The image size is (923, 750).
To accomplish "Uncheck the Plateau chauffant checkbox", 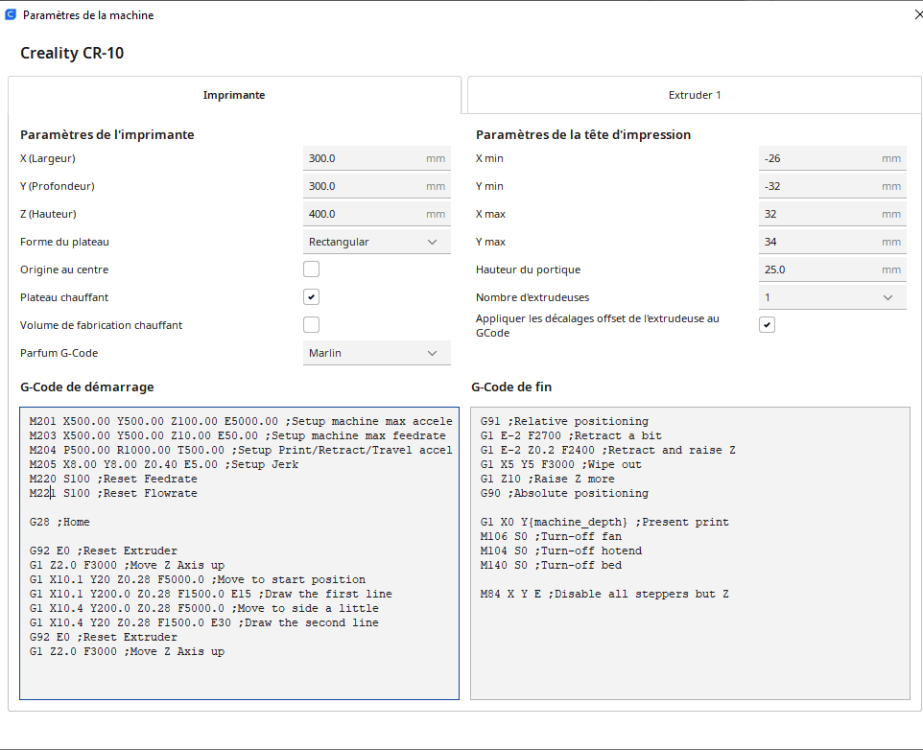I will (311, 297).
